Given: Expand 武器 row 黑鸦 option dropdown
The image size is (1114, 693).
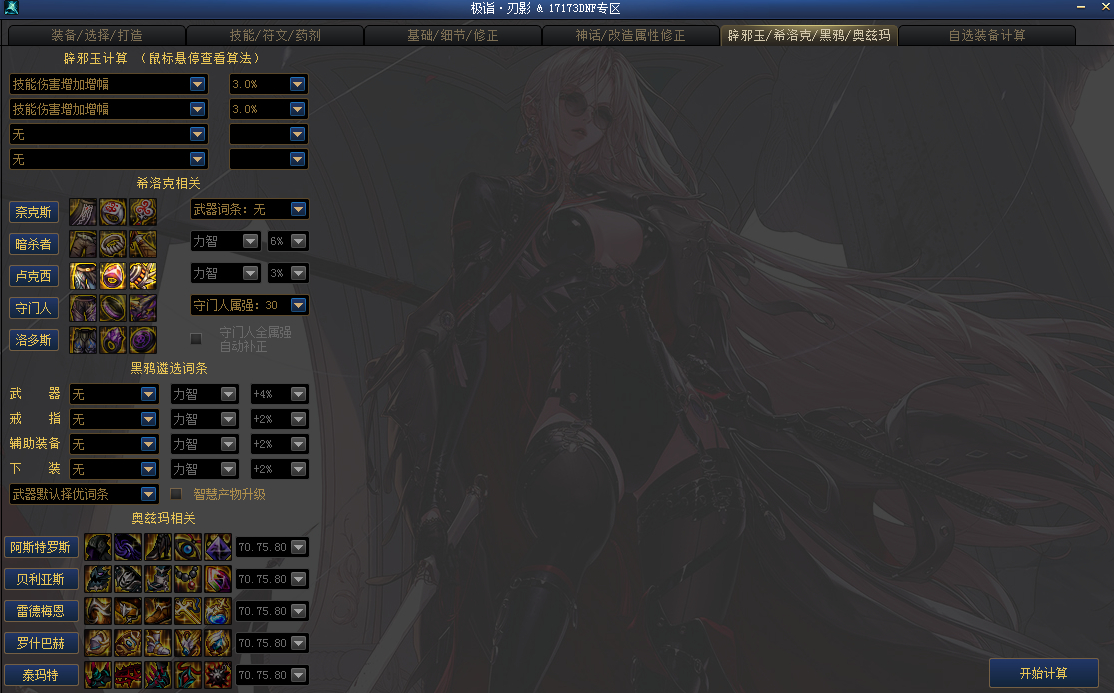Looking at the screenshot, I should pos(114,394).
